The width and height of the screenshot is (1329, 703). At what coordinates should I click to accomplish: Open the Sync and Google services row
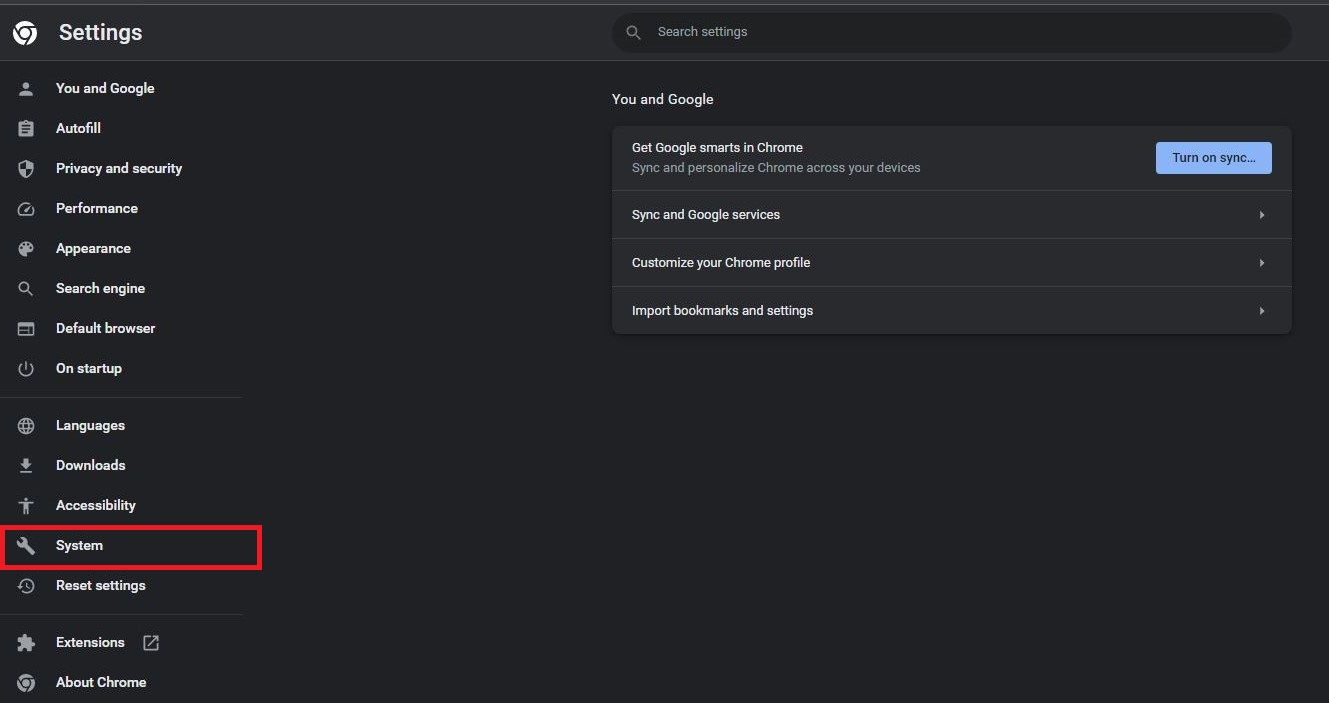tap(952, 215)
